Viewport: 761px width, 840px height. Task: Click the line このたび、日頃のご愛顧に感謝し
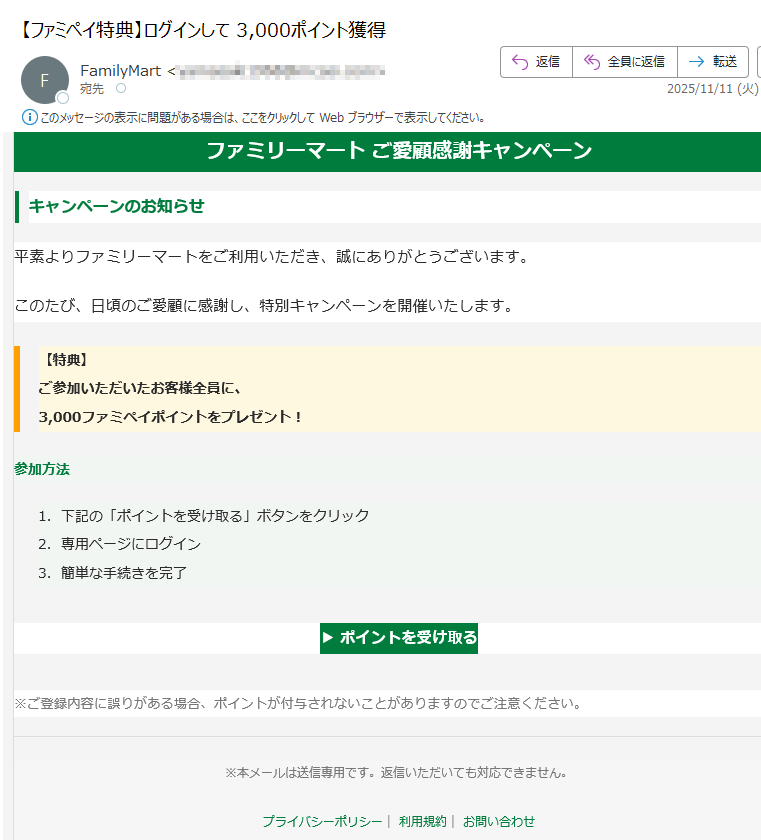tap(264, 306)
